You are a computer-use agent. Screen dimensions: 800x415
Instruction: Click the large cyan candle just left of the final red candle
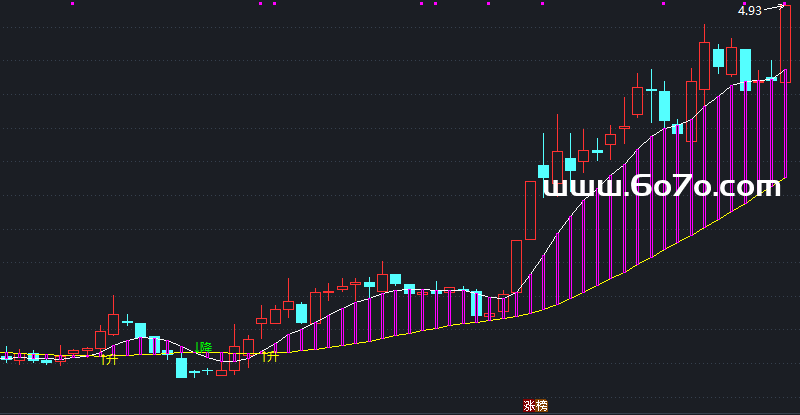pos(745,64)
